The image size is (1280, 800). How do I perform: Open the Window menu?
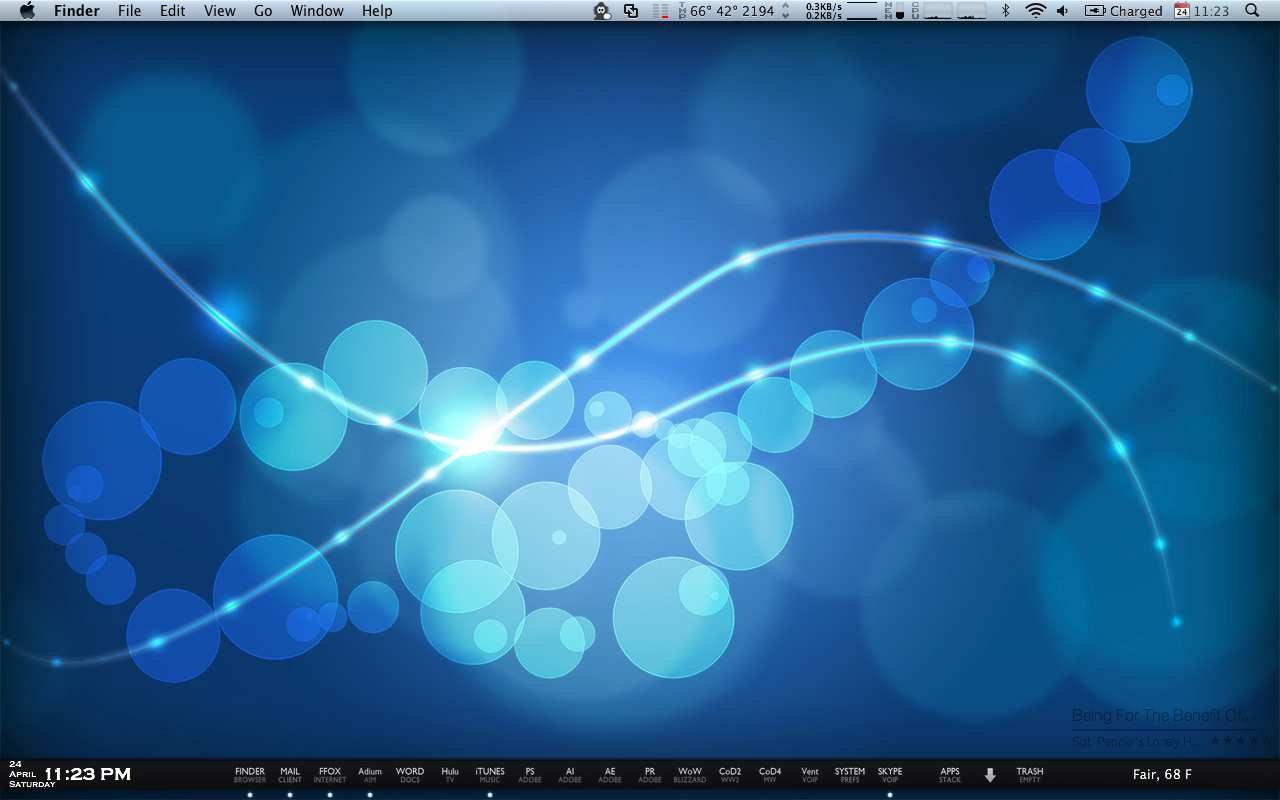pos(317,11)
